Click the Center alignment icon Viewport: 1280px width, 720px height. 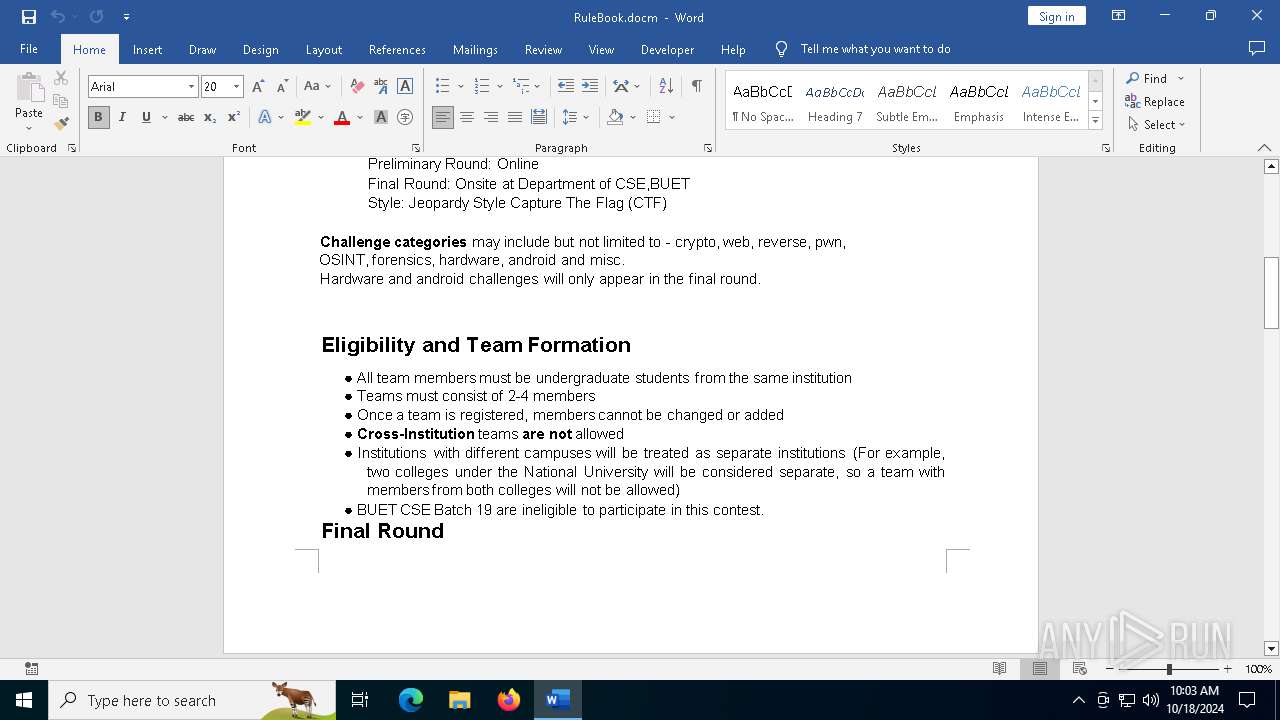(467, 117)
